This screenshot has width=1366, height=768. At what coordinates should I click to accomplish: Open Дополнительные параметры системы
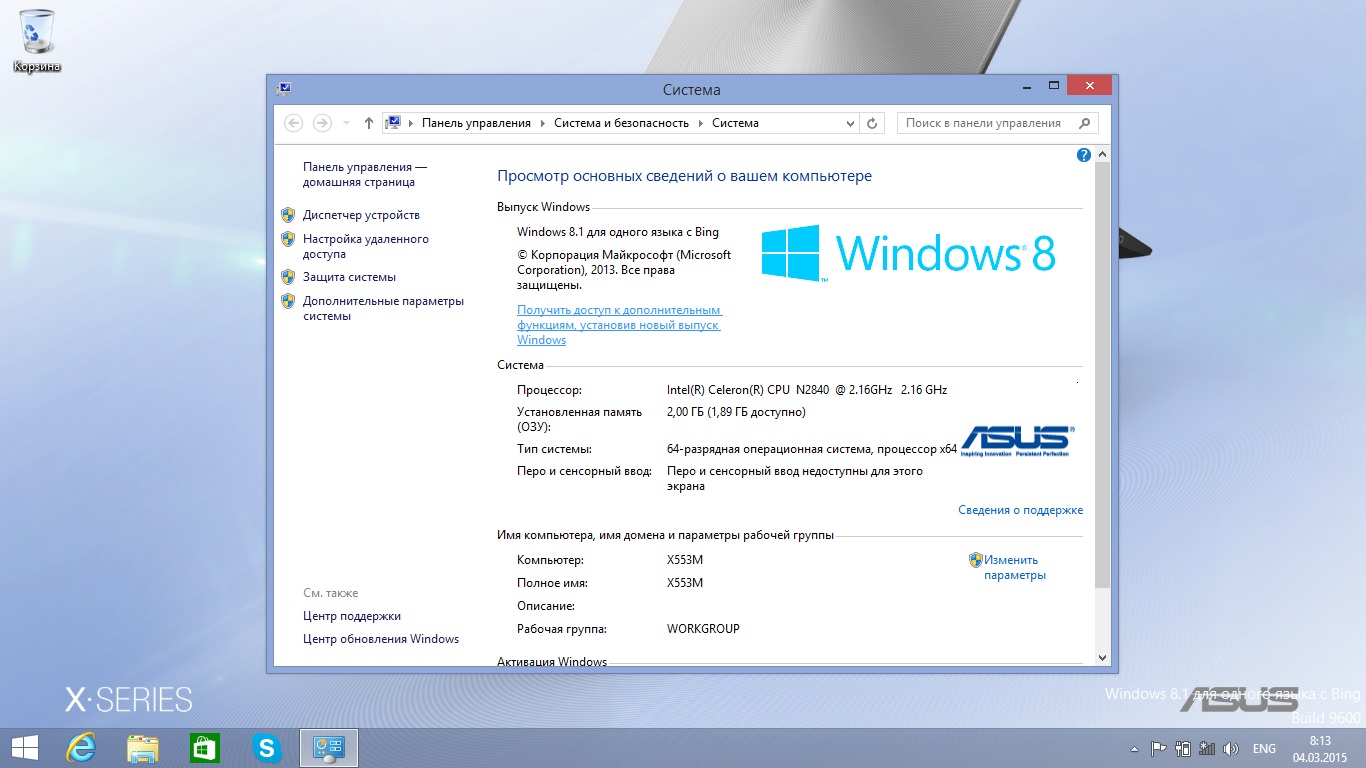coord(383,308)
